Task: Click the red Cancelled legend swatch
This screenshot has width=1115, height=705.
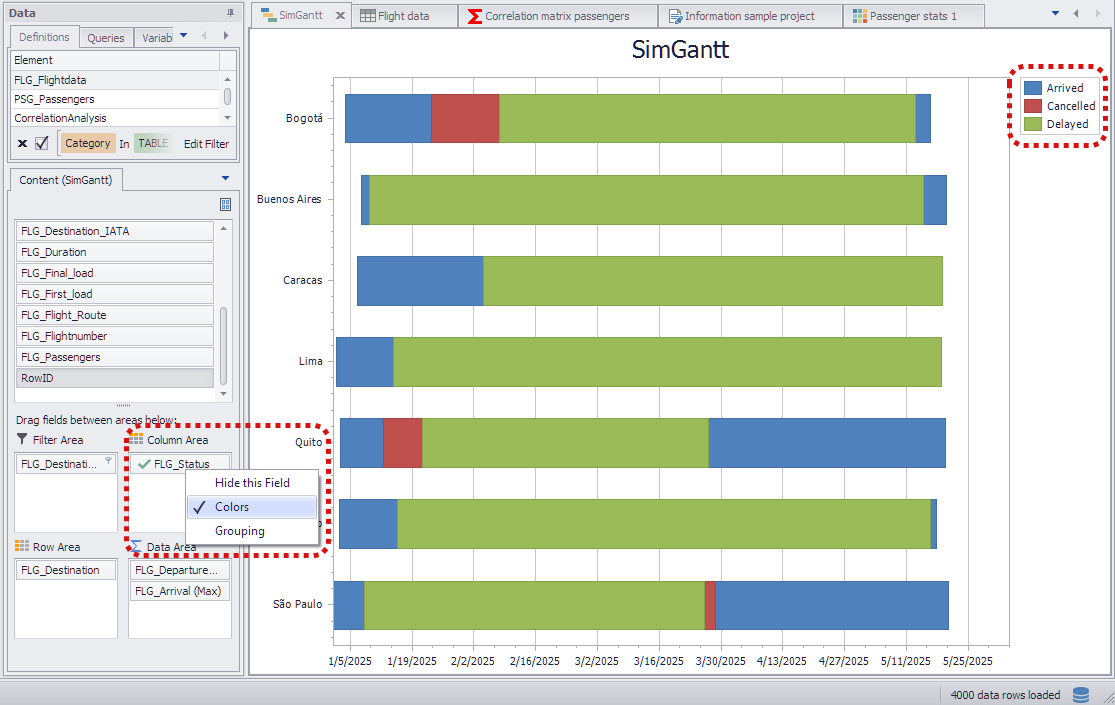Action: point(1033,106)
